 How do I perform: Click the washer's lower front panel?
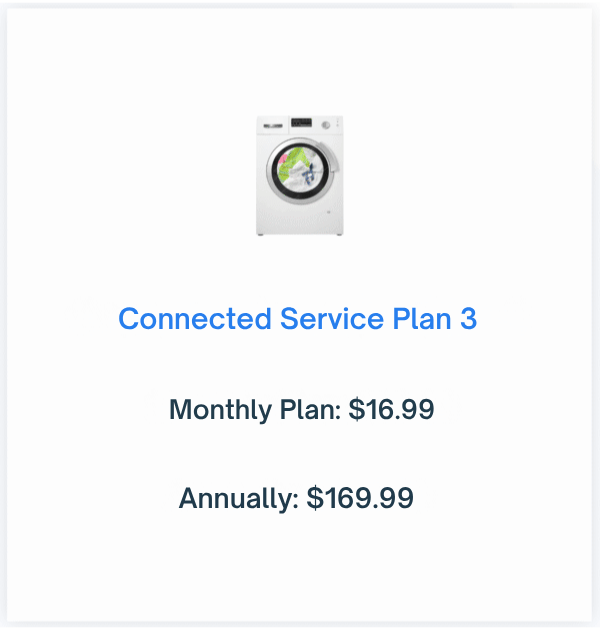[300, 219]
